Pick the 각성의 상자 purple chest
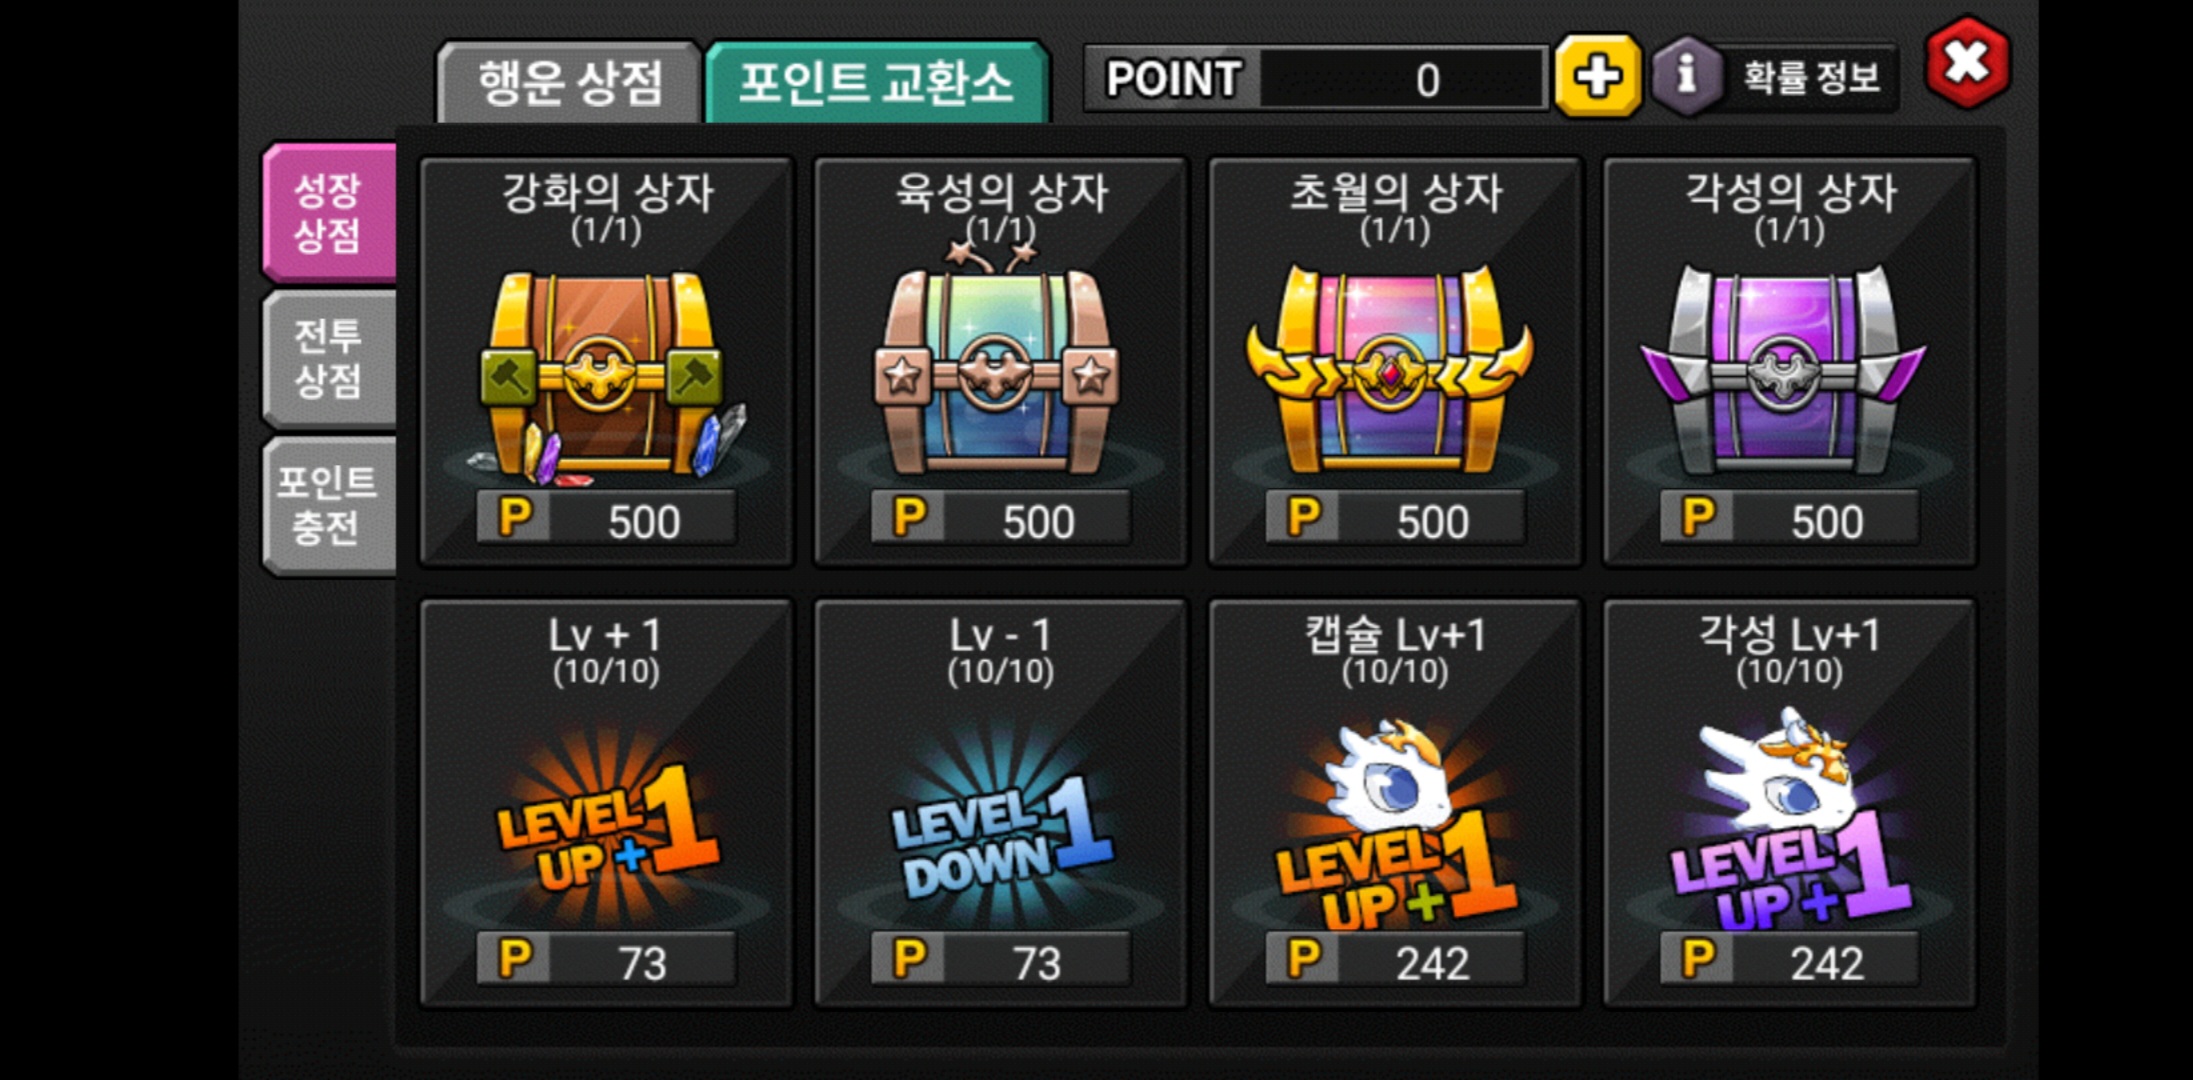 1788,368
